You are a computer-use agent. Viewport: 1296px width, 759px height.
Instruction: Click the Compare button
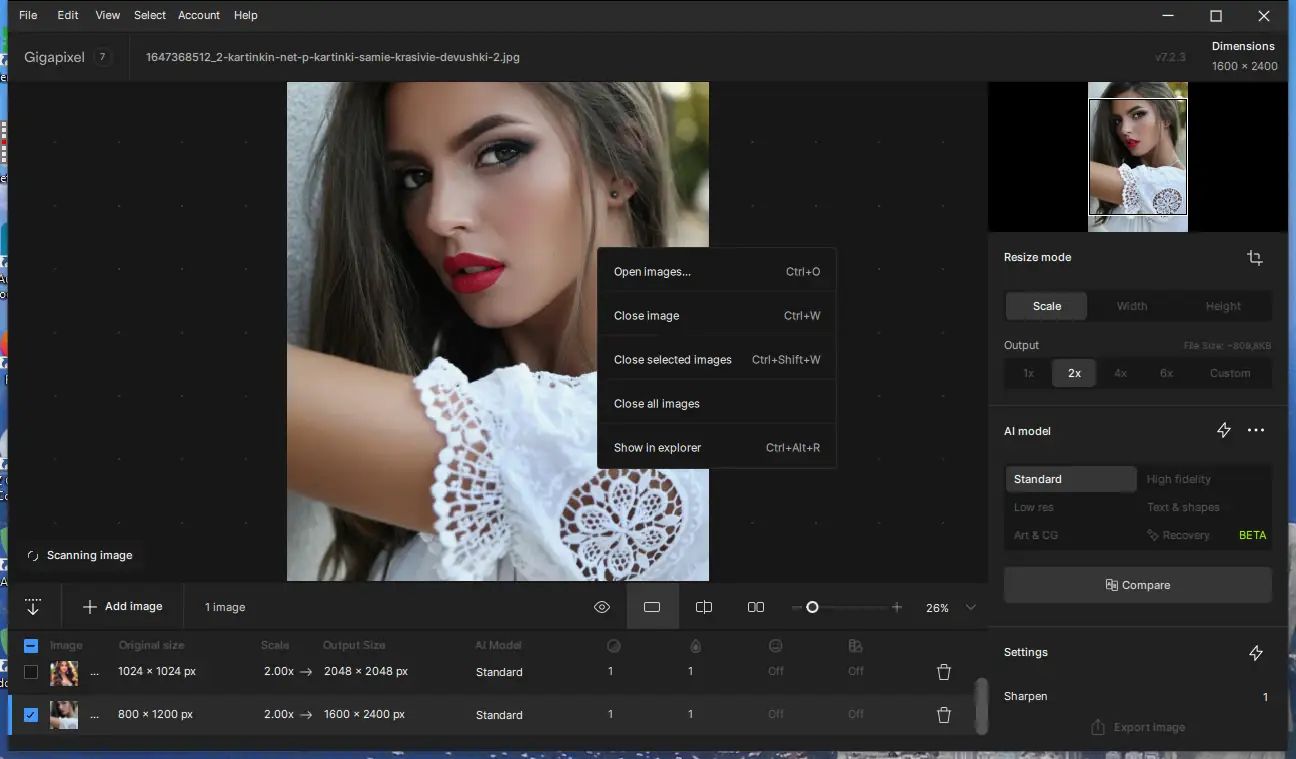(1137, 585)
